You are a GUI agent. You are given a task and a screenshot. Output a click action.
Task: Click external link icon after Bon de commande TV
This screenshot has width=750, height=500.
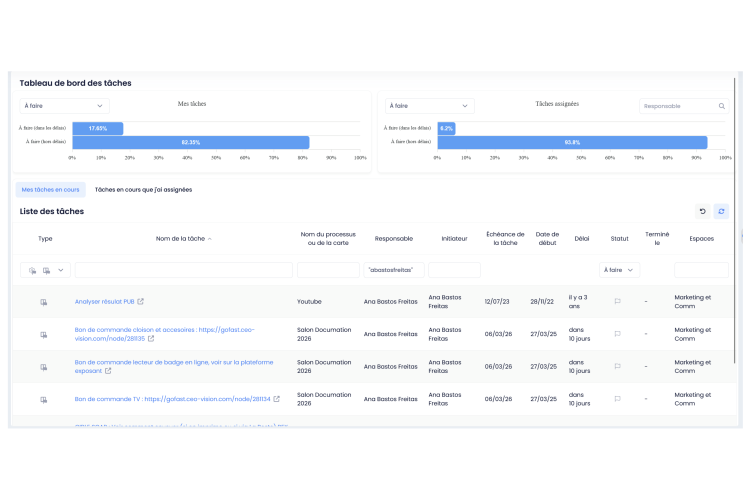tap(277, 399)
